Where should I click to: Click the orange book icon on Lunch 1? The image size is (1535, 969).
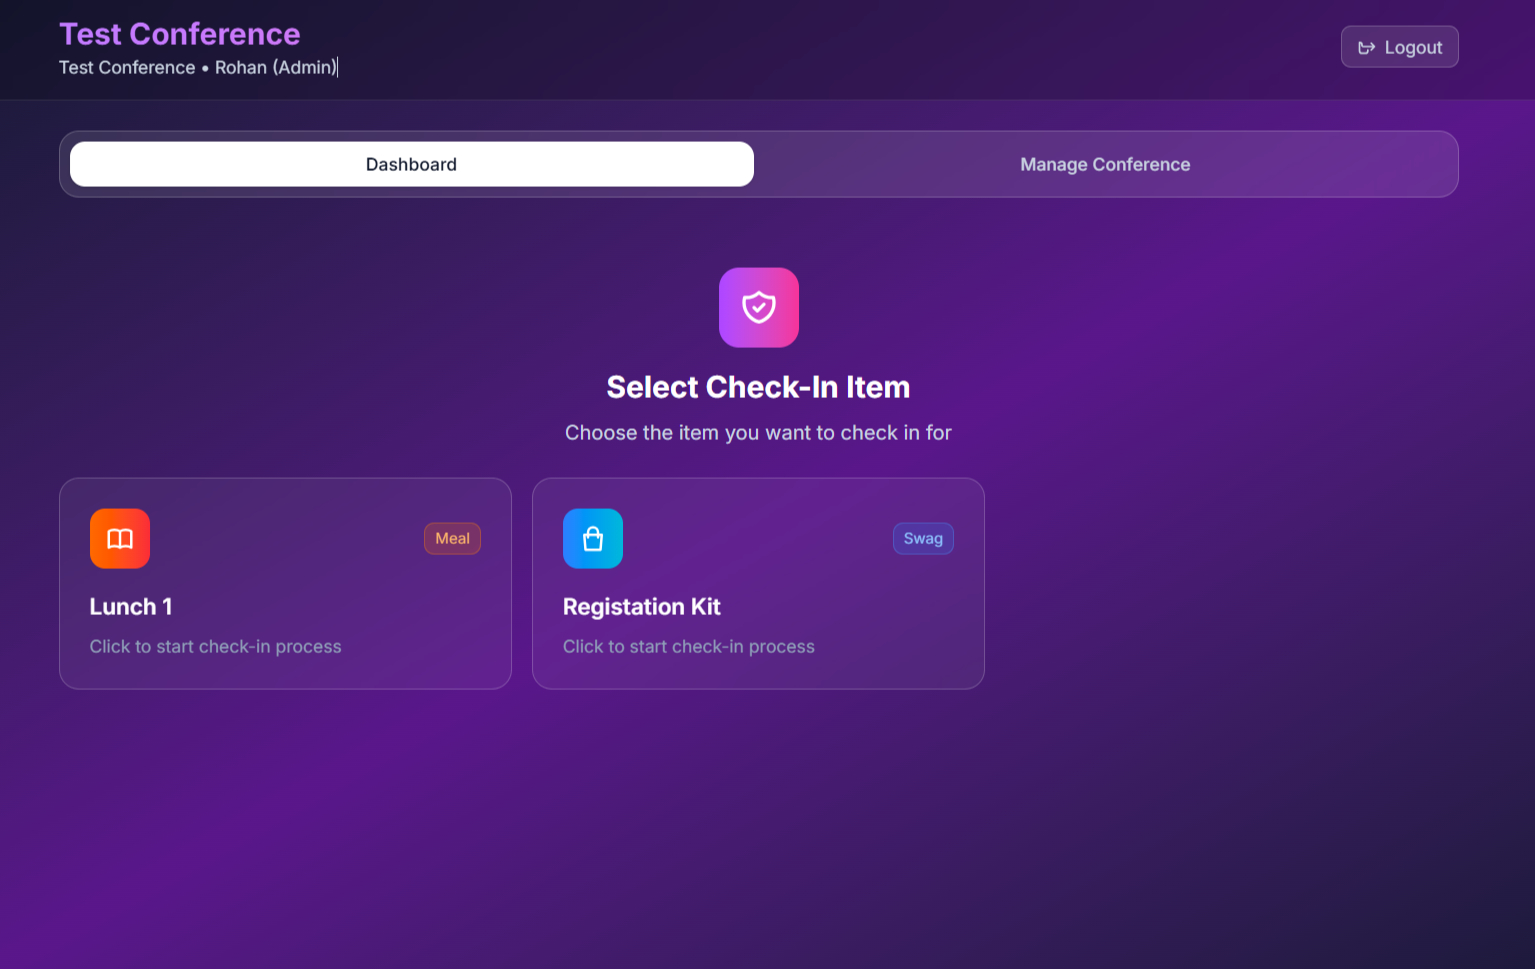tap(120, 539)
